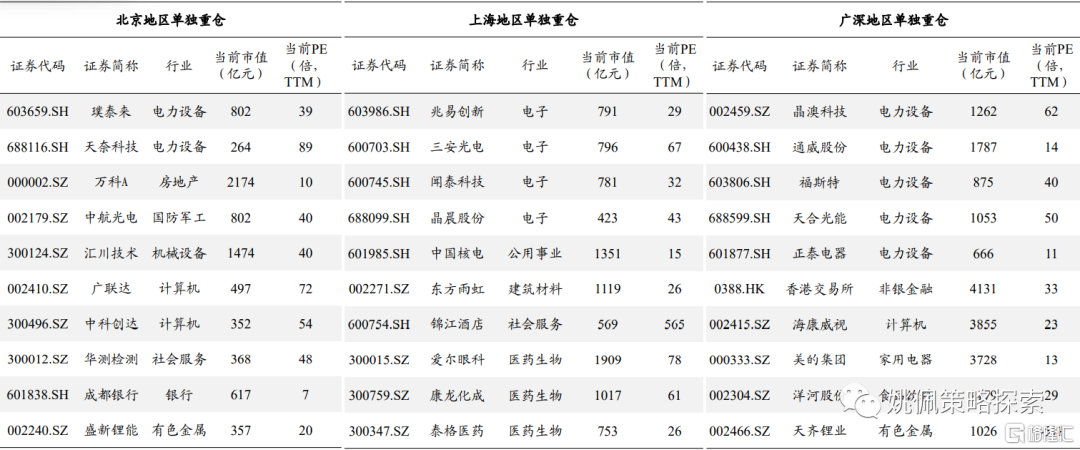Viewport: 1080px width, 450px height.
Task: Click stock code 002240.SZ
Action: coord(38,431)
